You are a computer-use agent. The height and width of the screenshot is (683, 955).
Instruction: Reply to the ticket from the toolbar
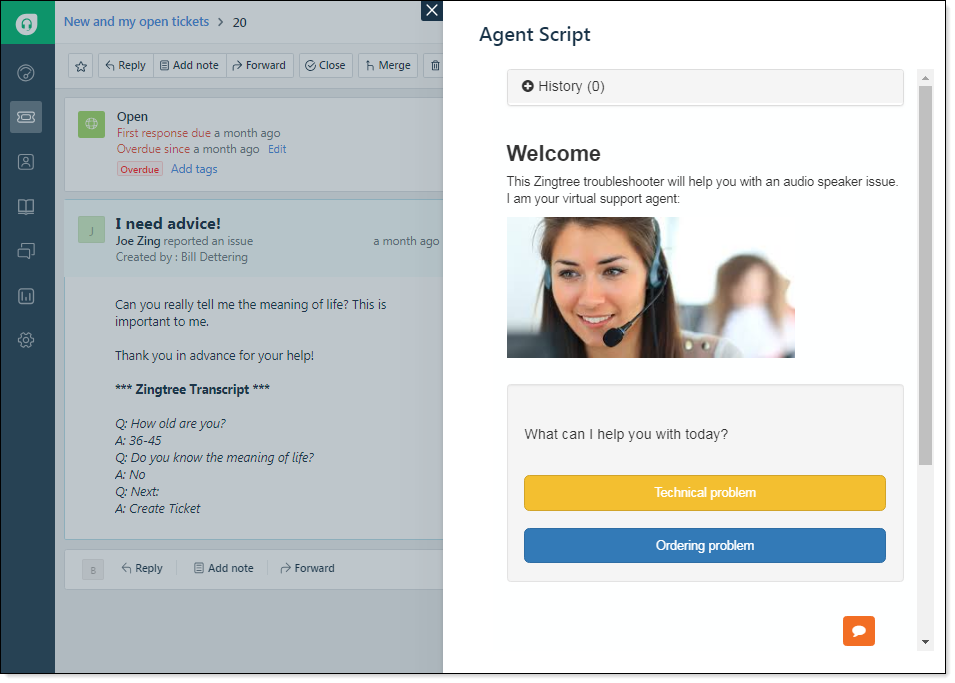[x=125, y=65]
